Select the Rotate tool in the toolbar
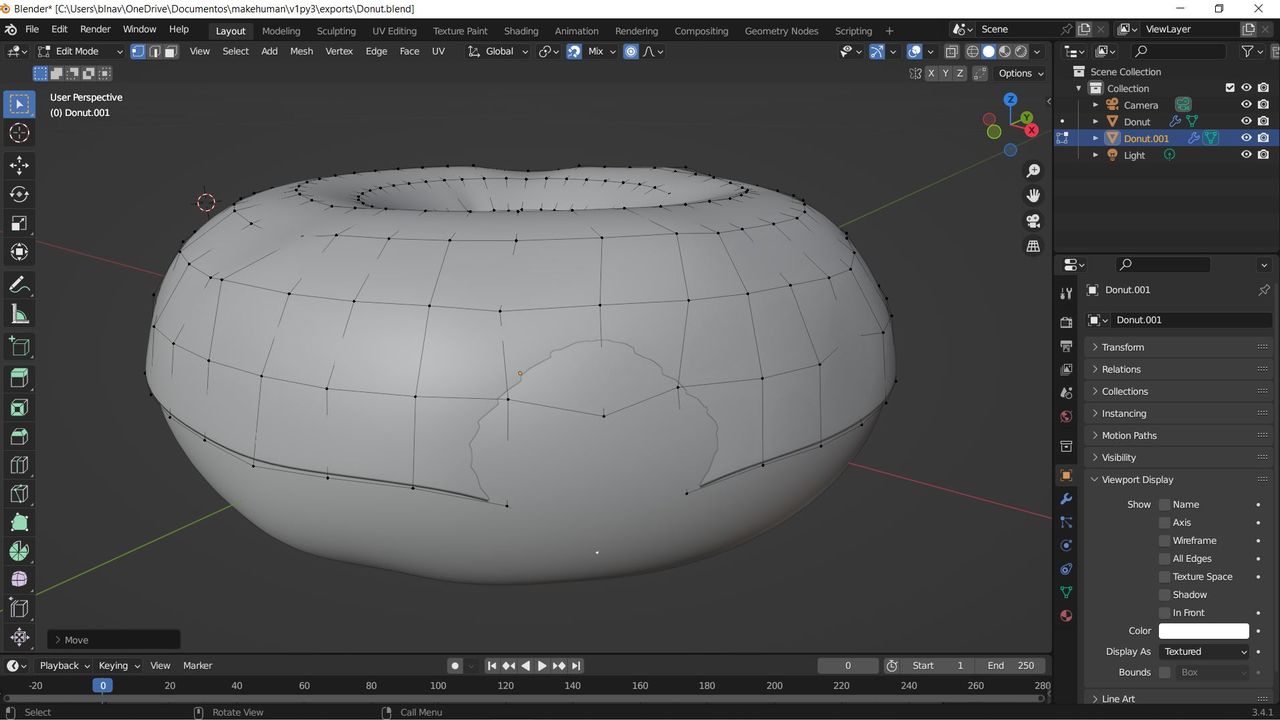Screen dimensions: 1280x720 (19, 194)
